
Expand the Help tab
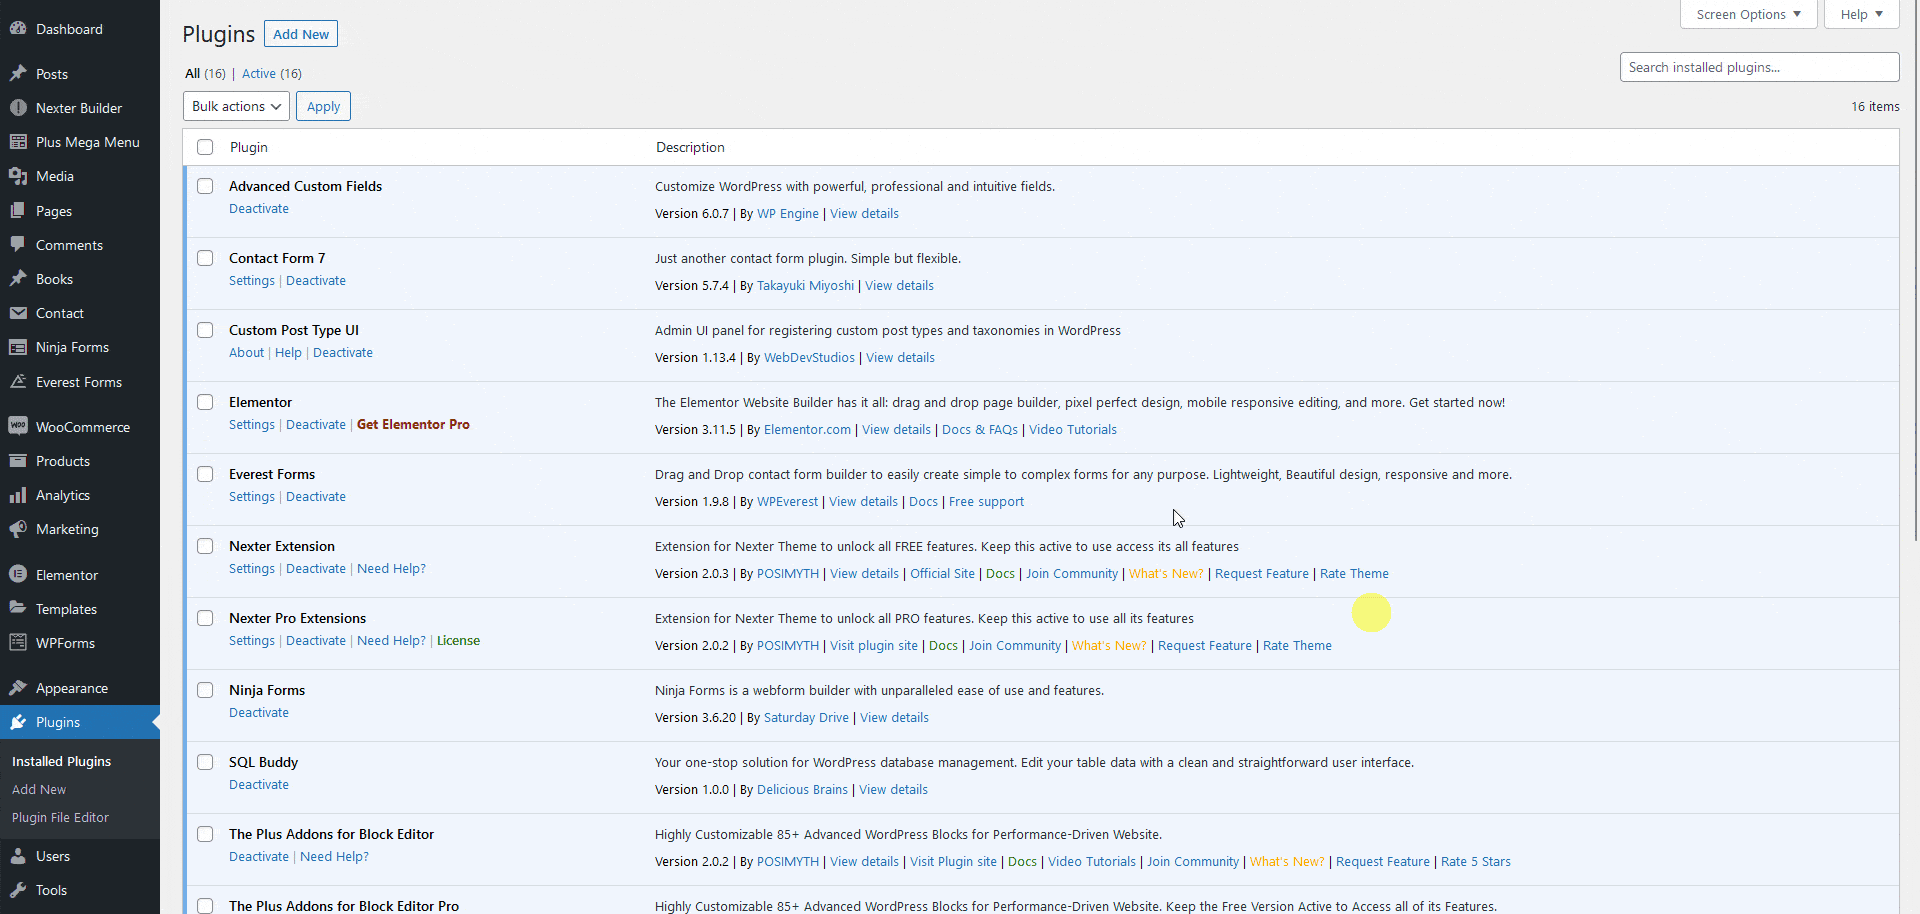1861,14
